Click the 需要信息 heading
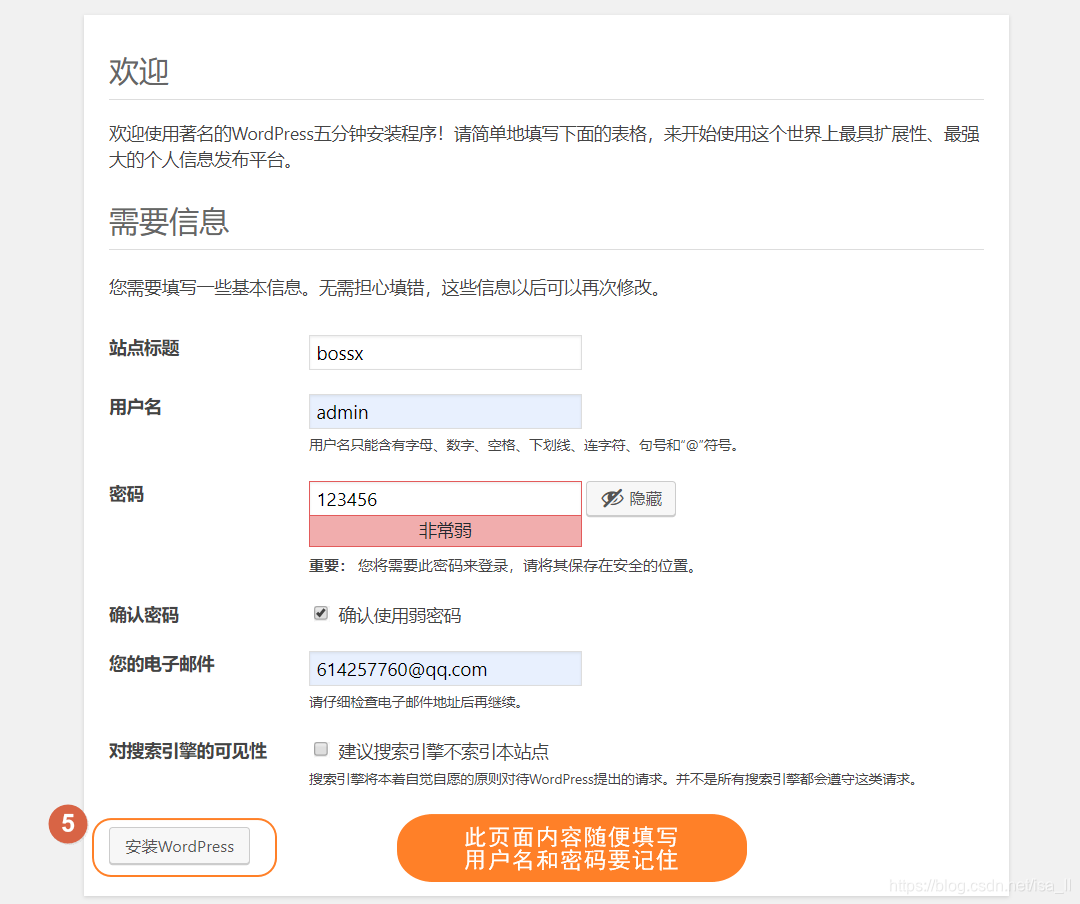Viewport: 1080px width, 904px height. 169,222
